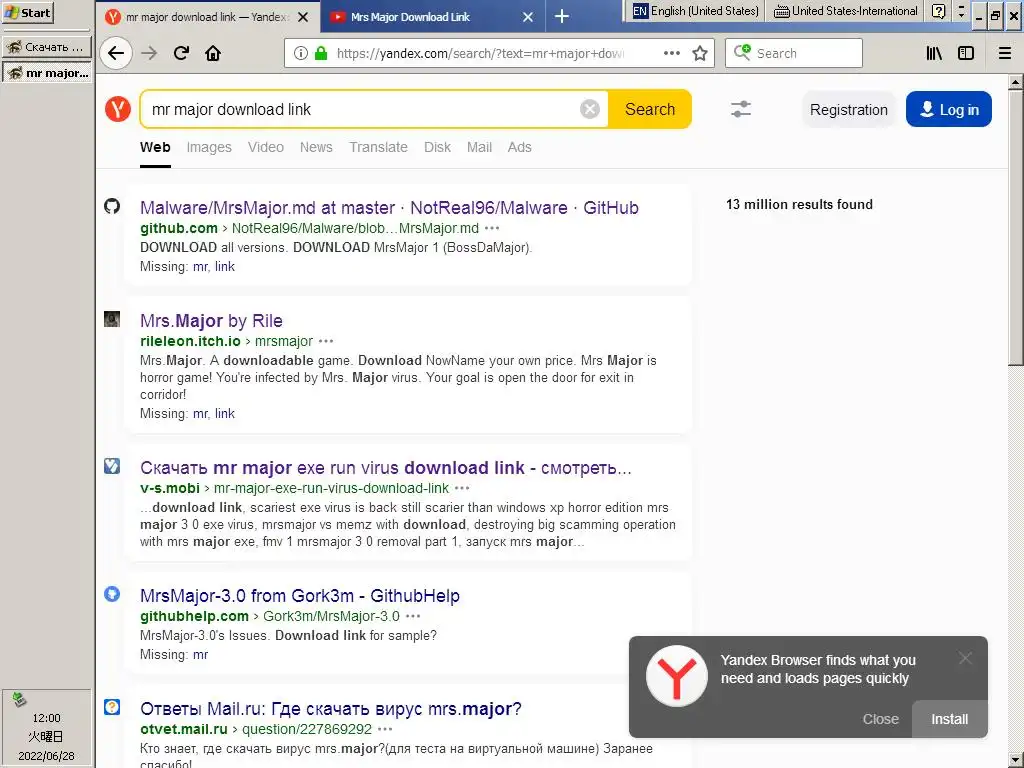The height and width of the screenshot is (768, 1024).
Task: Open Yandex search settings sliders icon
Action: point(741,109)
